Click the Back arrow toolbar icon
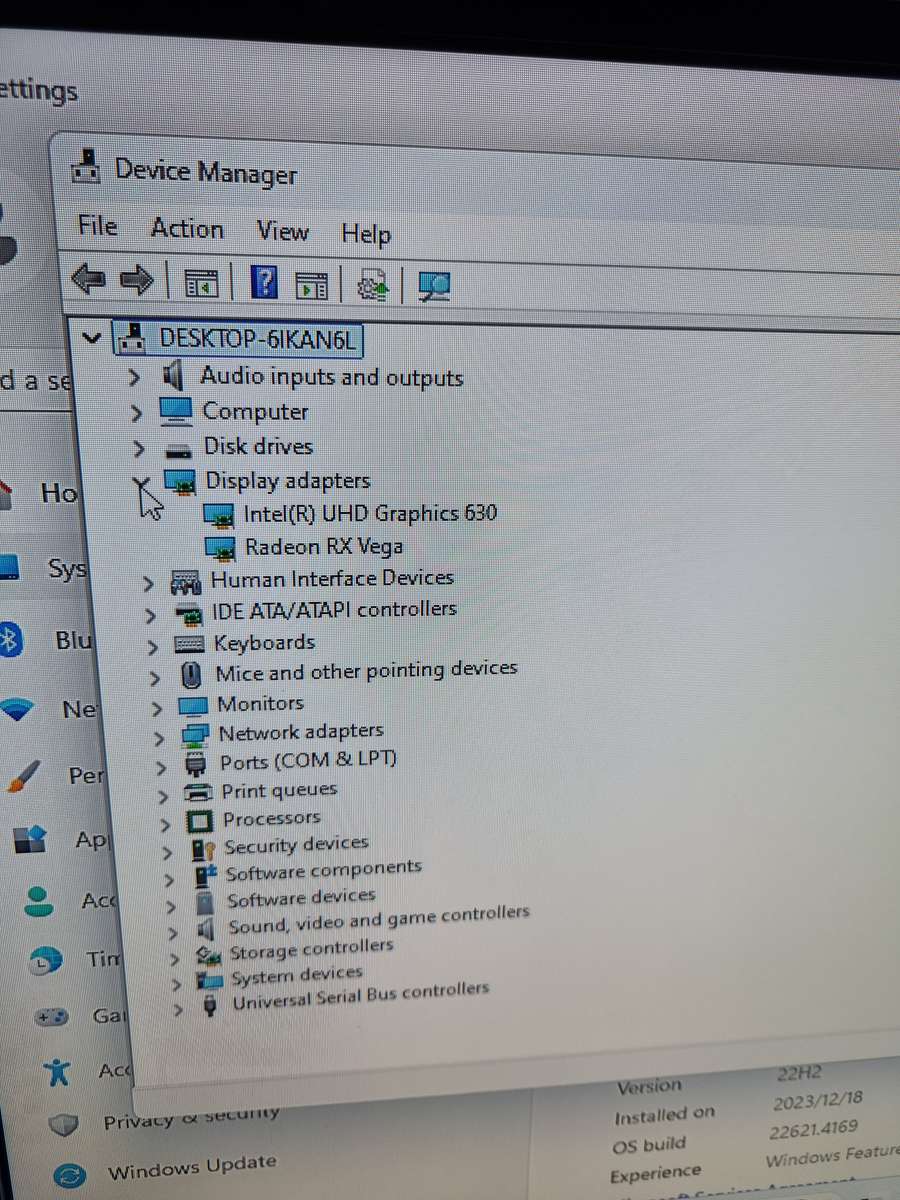The width and height of the screenshot is (900, 1200). point(89,281)
